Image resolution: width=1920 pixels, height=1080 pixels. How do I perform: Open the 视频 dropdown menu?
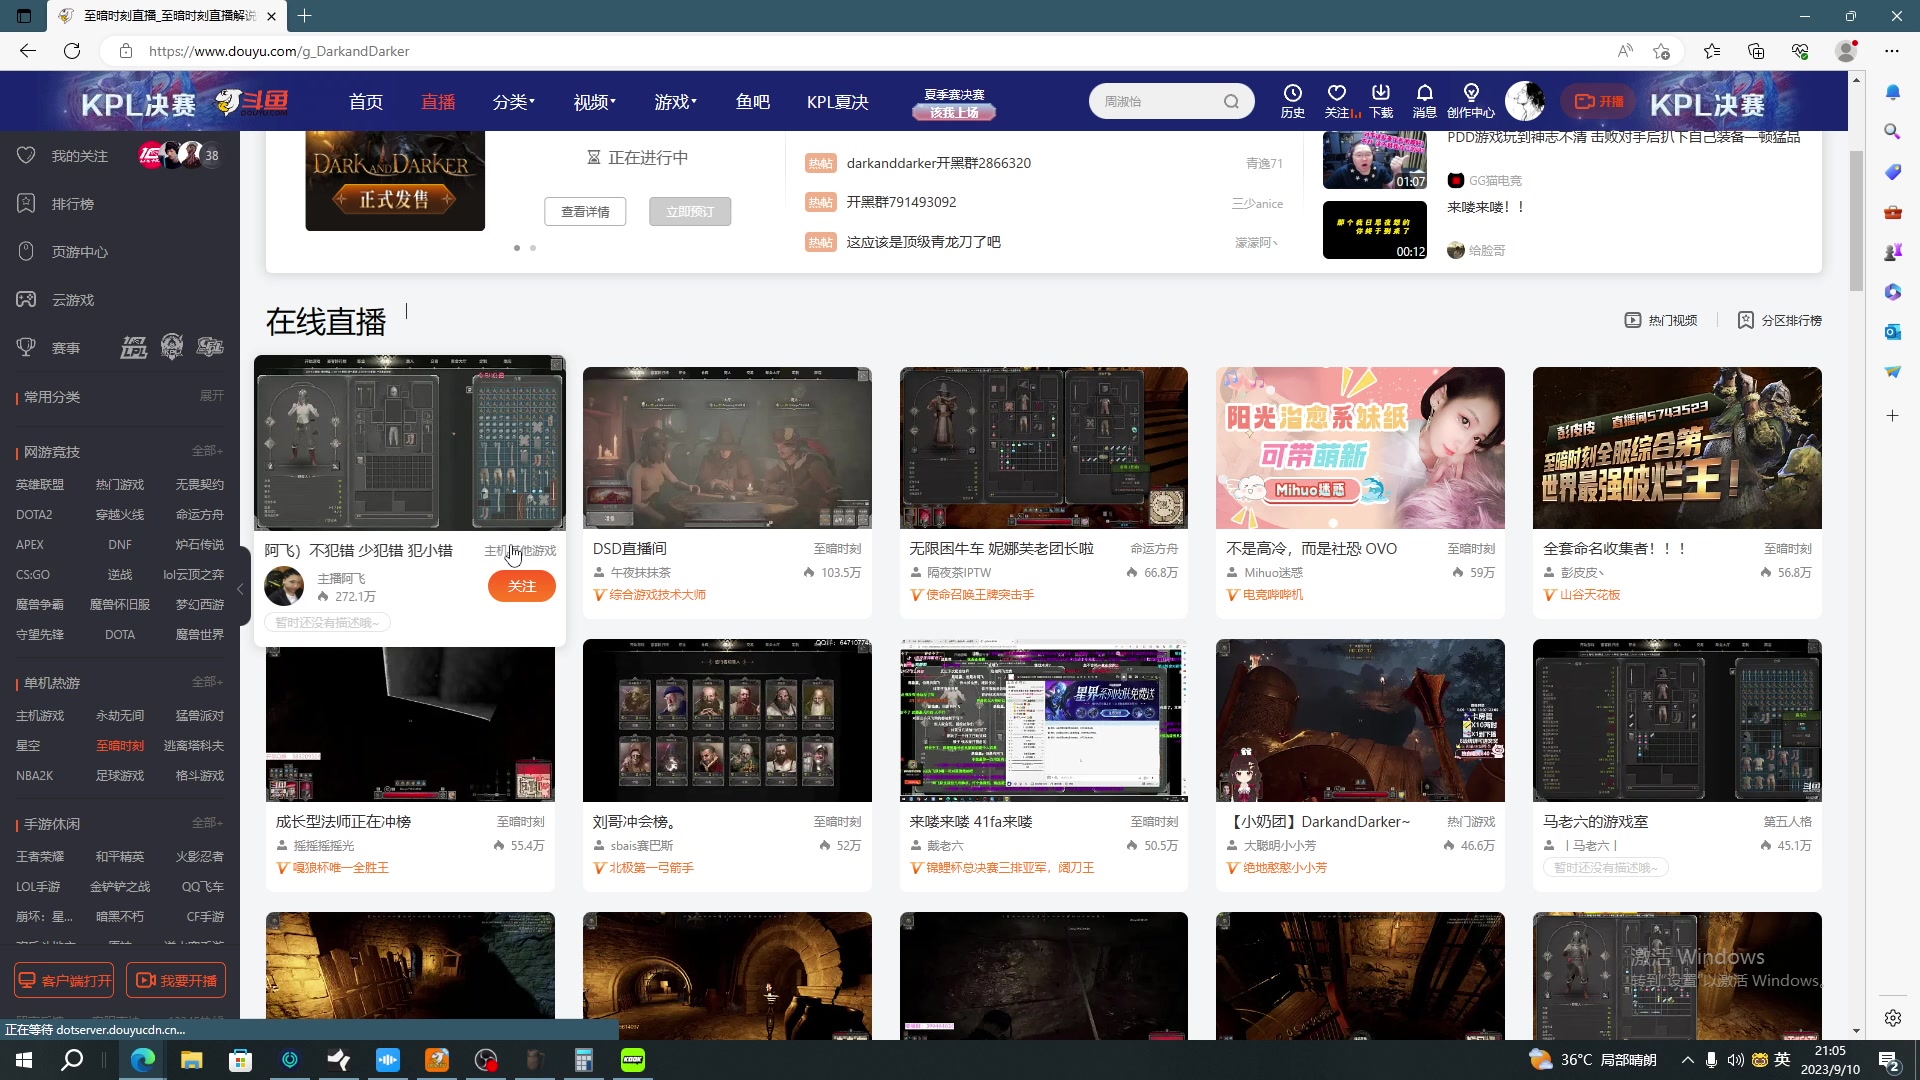pos(595,102)
